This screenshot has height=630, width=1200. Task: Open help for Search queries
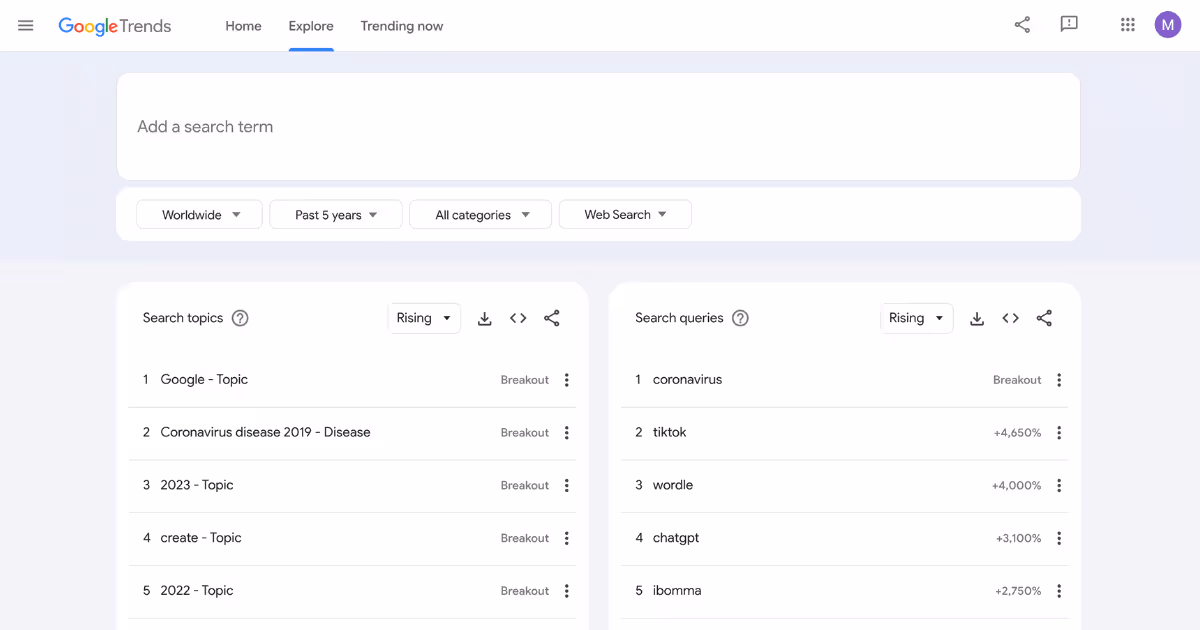pos(740,318)
